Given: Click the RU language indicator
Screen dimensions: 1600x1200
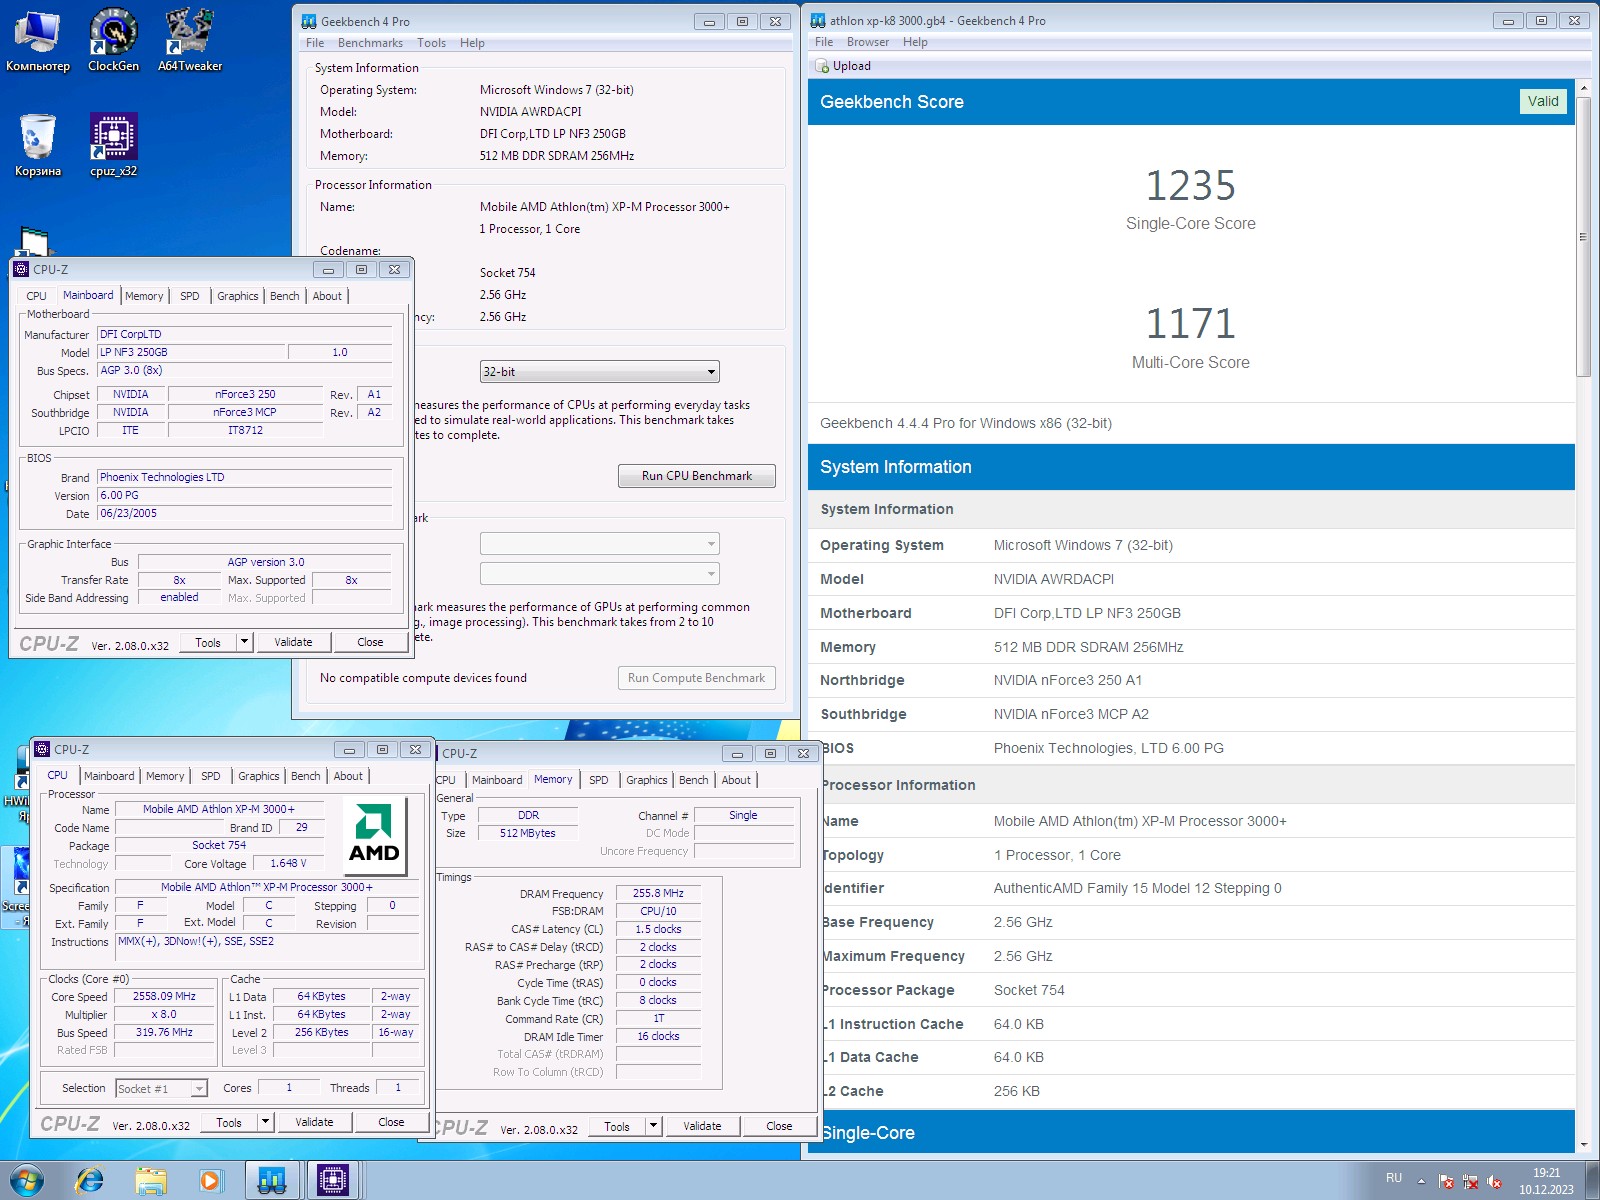Looking at the screenshot, I should tap(1394, 1178).
